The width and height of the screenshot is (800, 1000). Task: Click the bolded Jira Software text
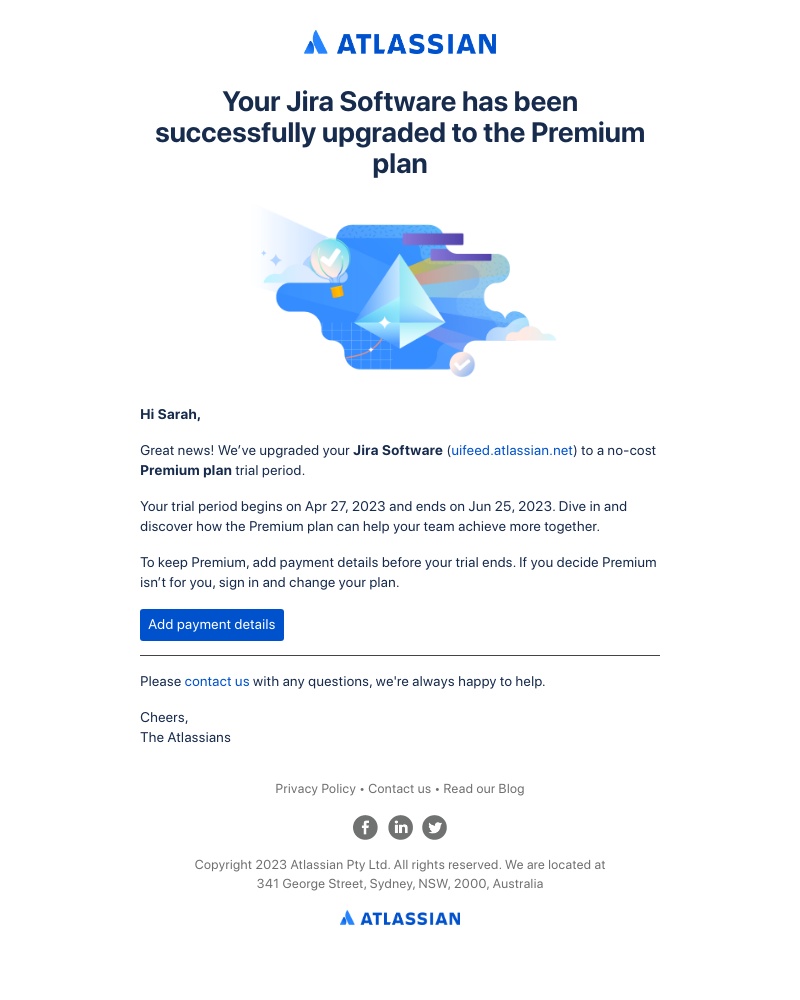(398, 450)
